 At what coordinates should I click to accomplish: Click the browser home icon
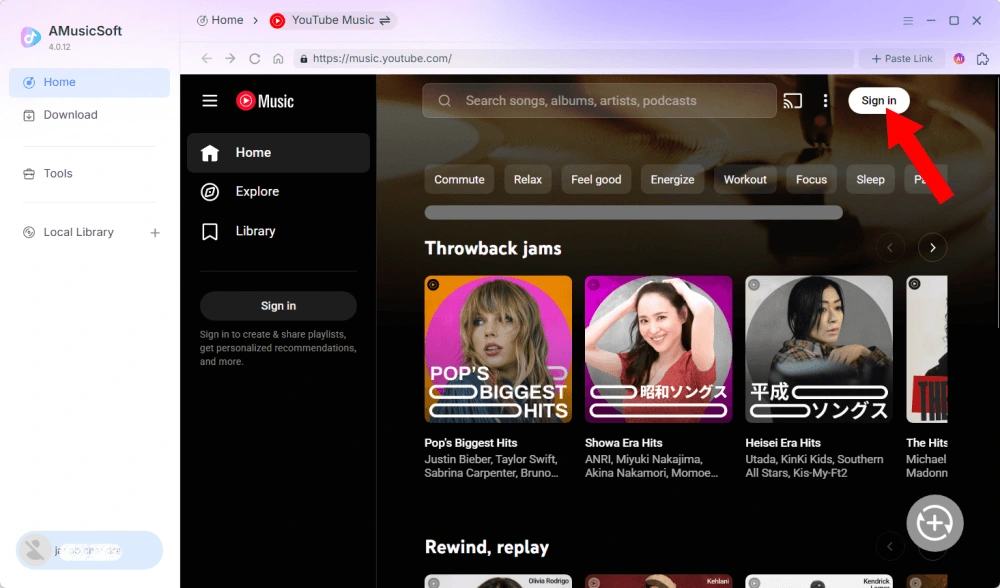(x=278, y=58)
